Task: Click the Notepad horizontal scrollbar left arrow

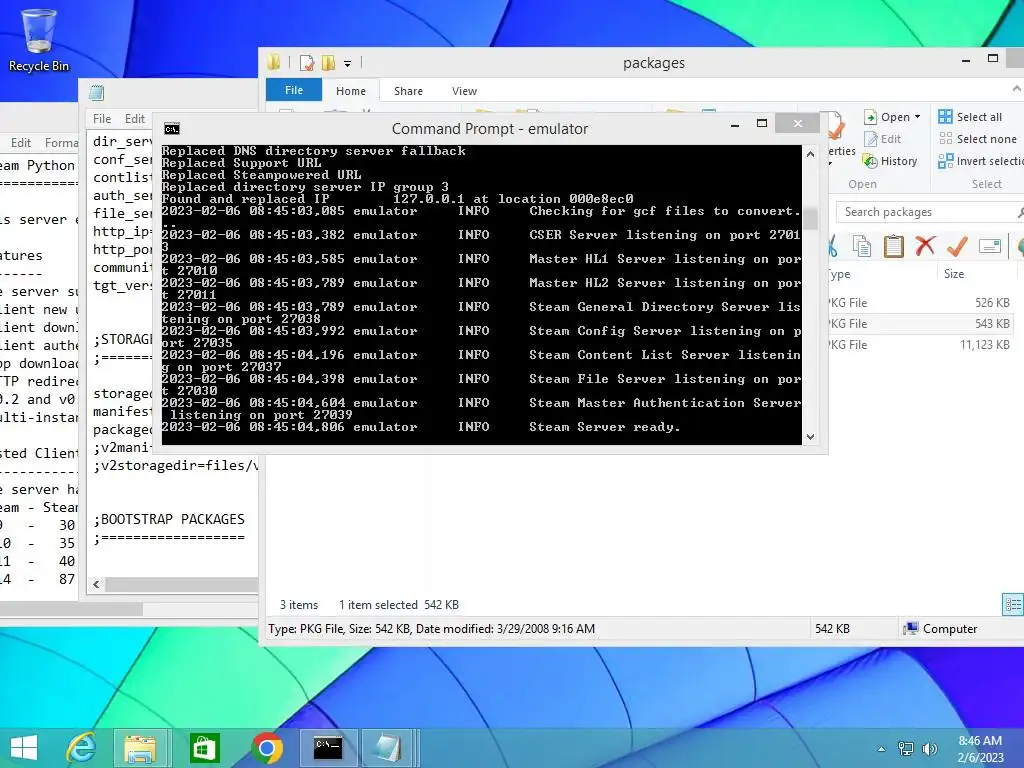Action: (96, 584)
